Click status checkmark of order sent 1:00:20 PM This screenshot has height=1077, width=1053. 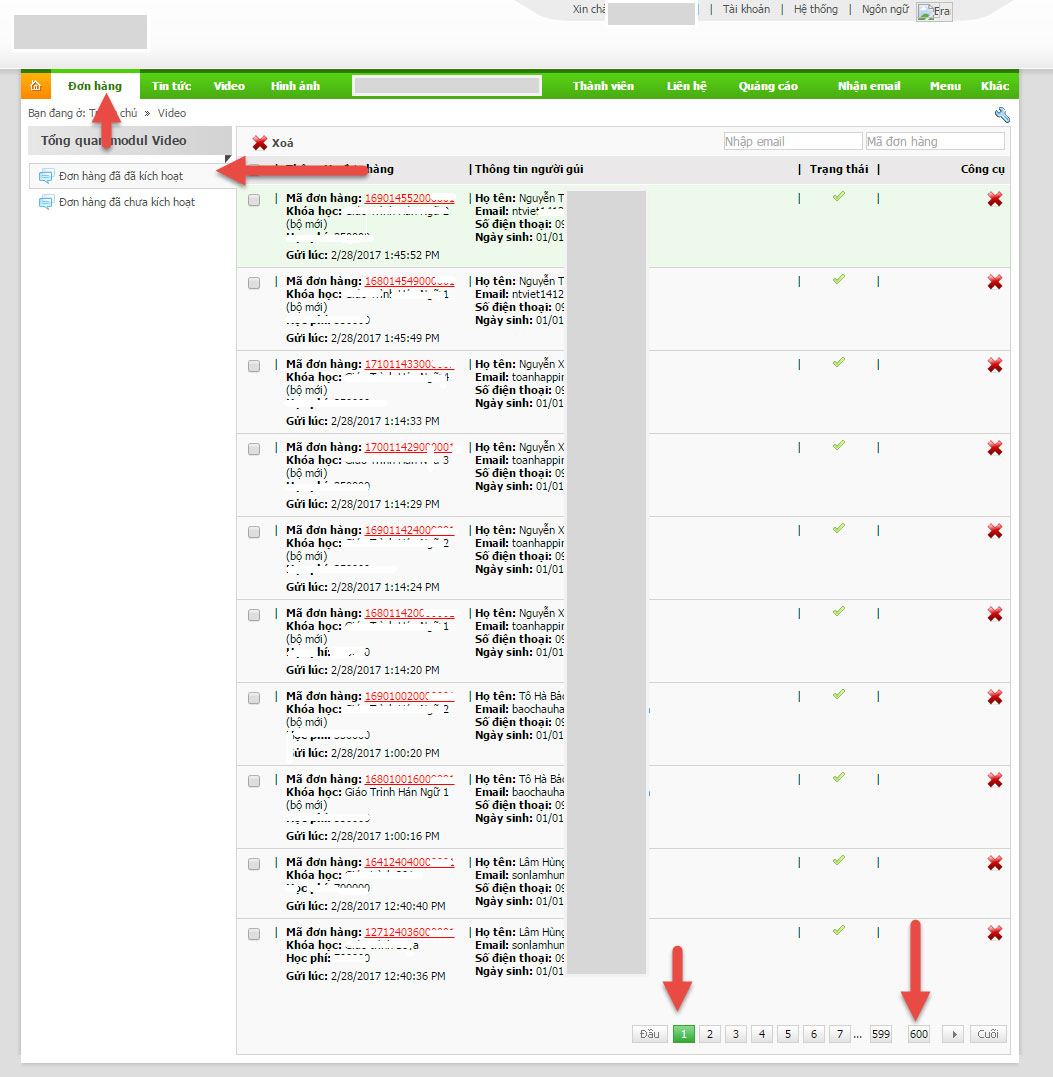pyautogui.click(x=838, y=694)
